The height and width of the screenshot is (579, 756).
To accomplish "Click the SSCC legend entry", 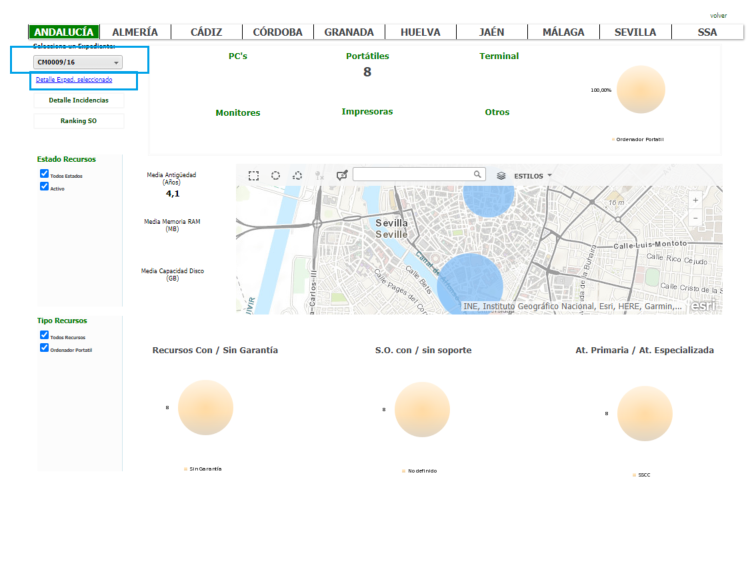I will (x=641, y=475).
